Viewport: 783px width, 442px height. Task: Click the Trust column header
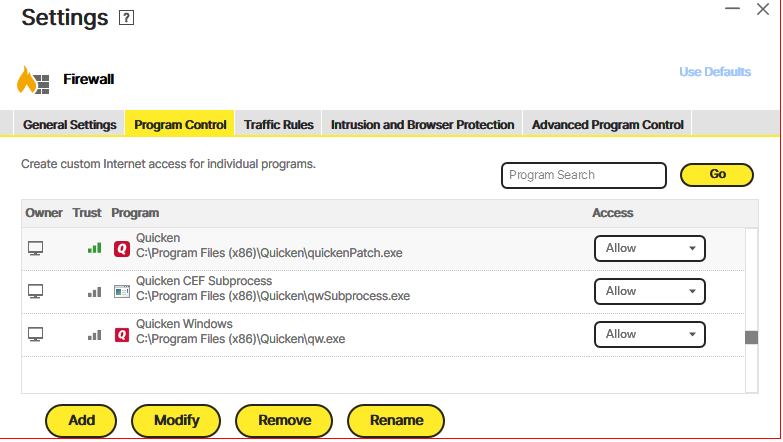87,213
